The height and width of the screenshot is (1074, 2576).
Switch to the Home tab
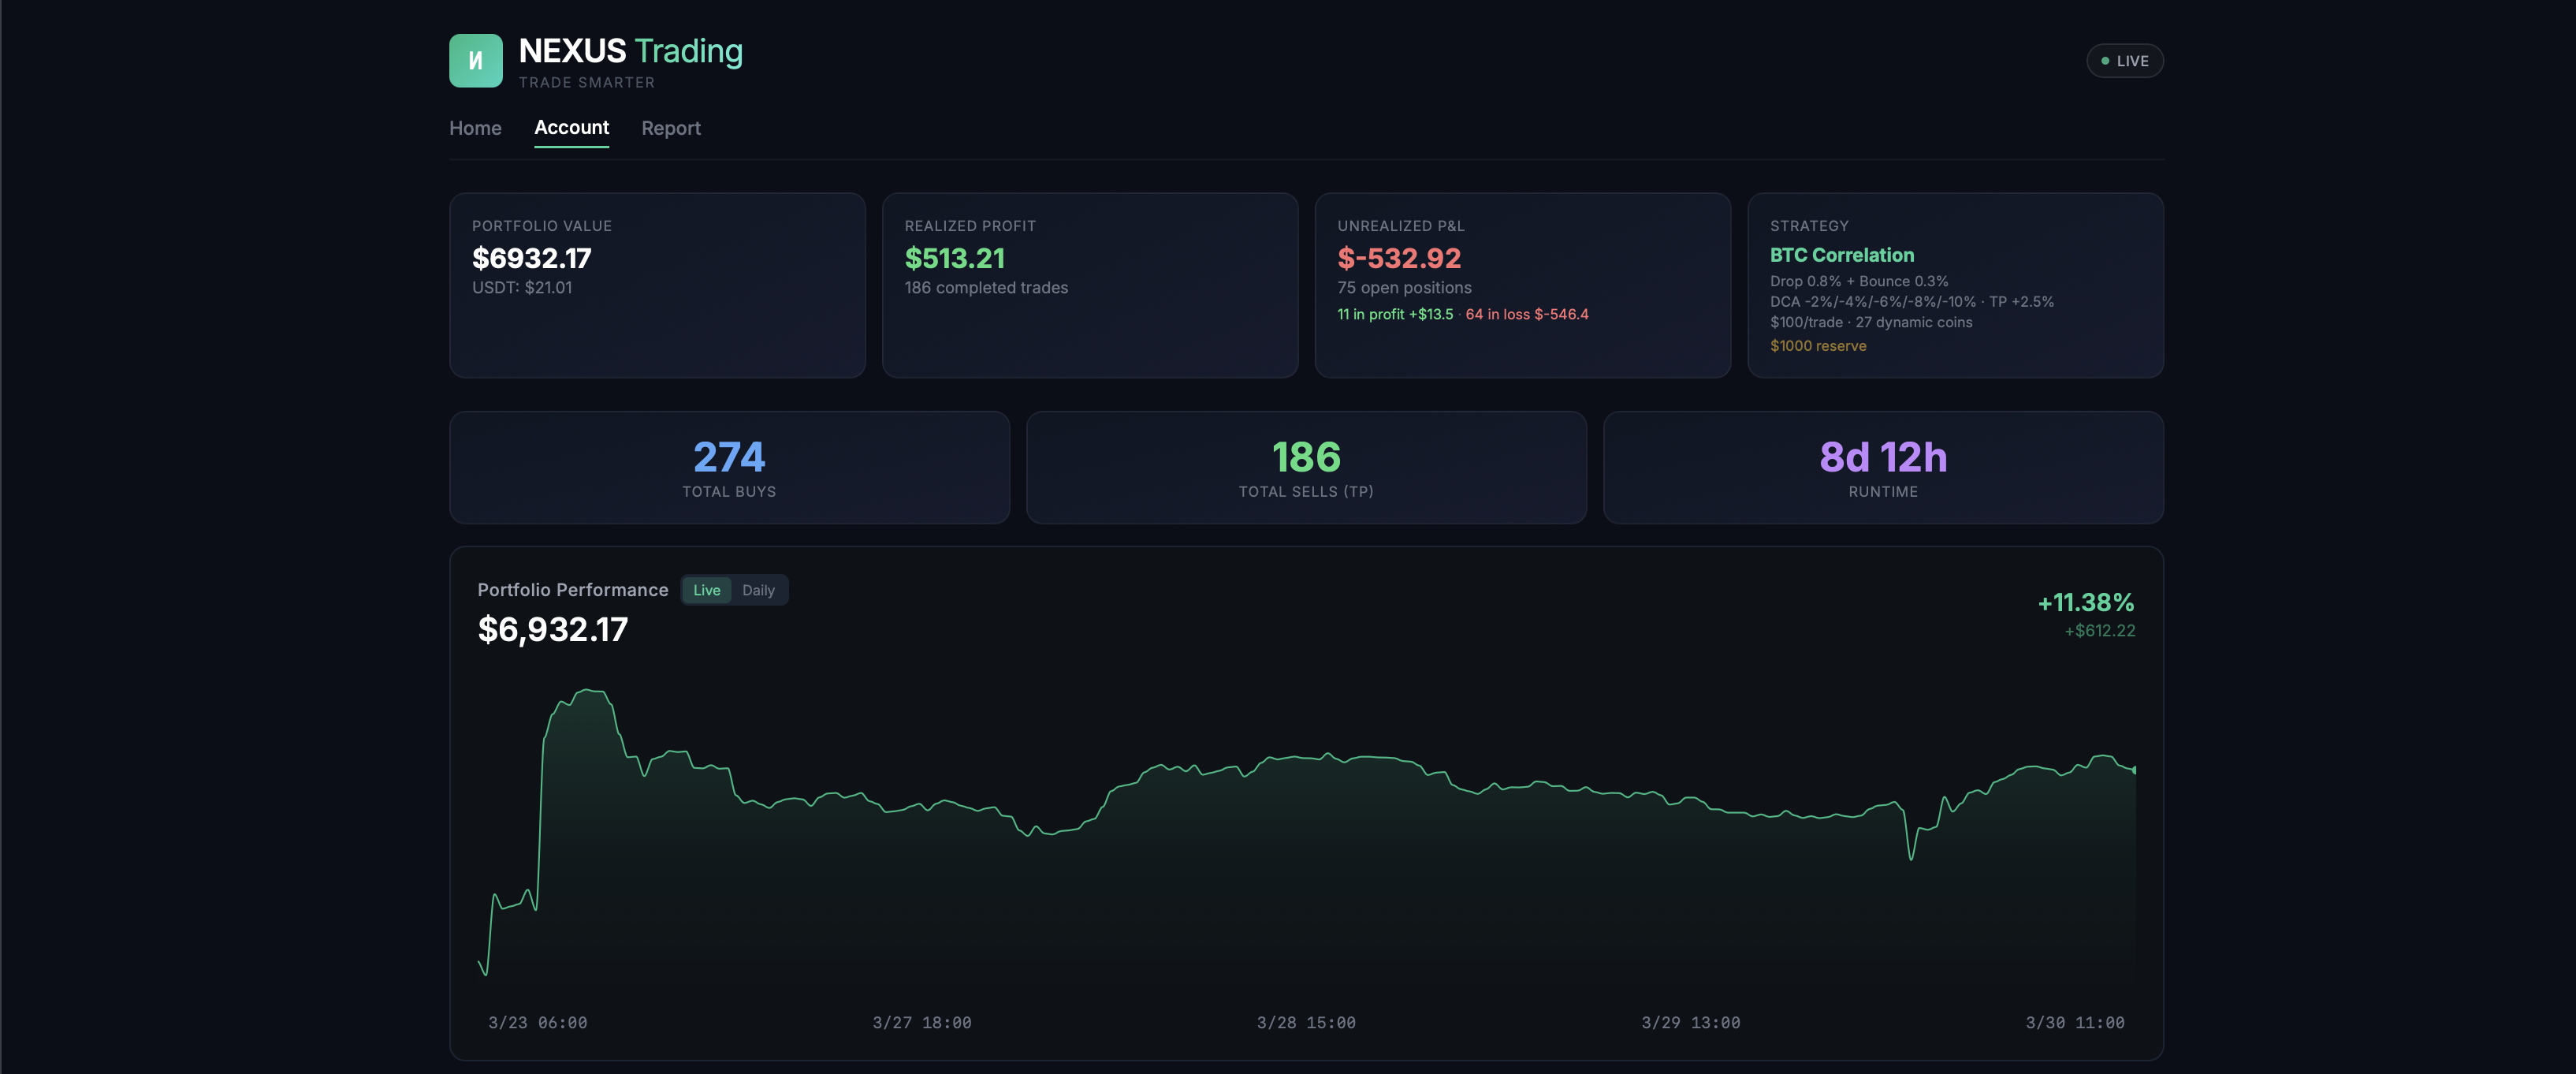(x=475, y=128)
